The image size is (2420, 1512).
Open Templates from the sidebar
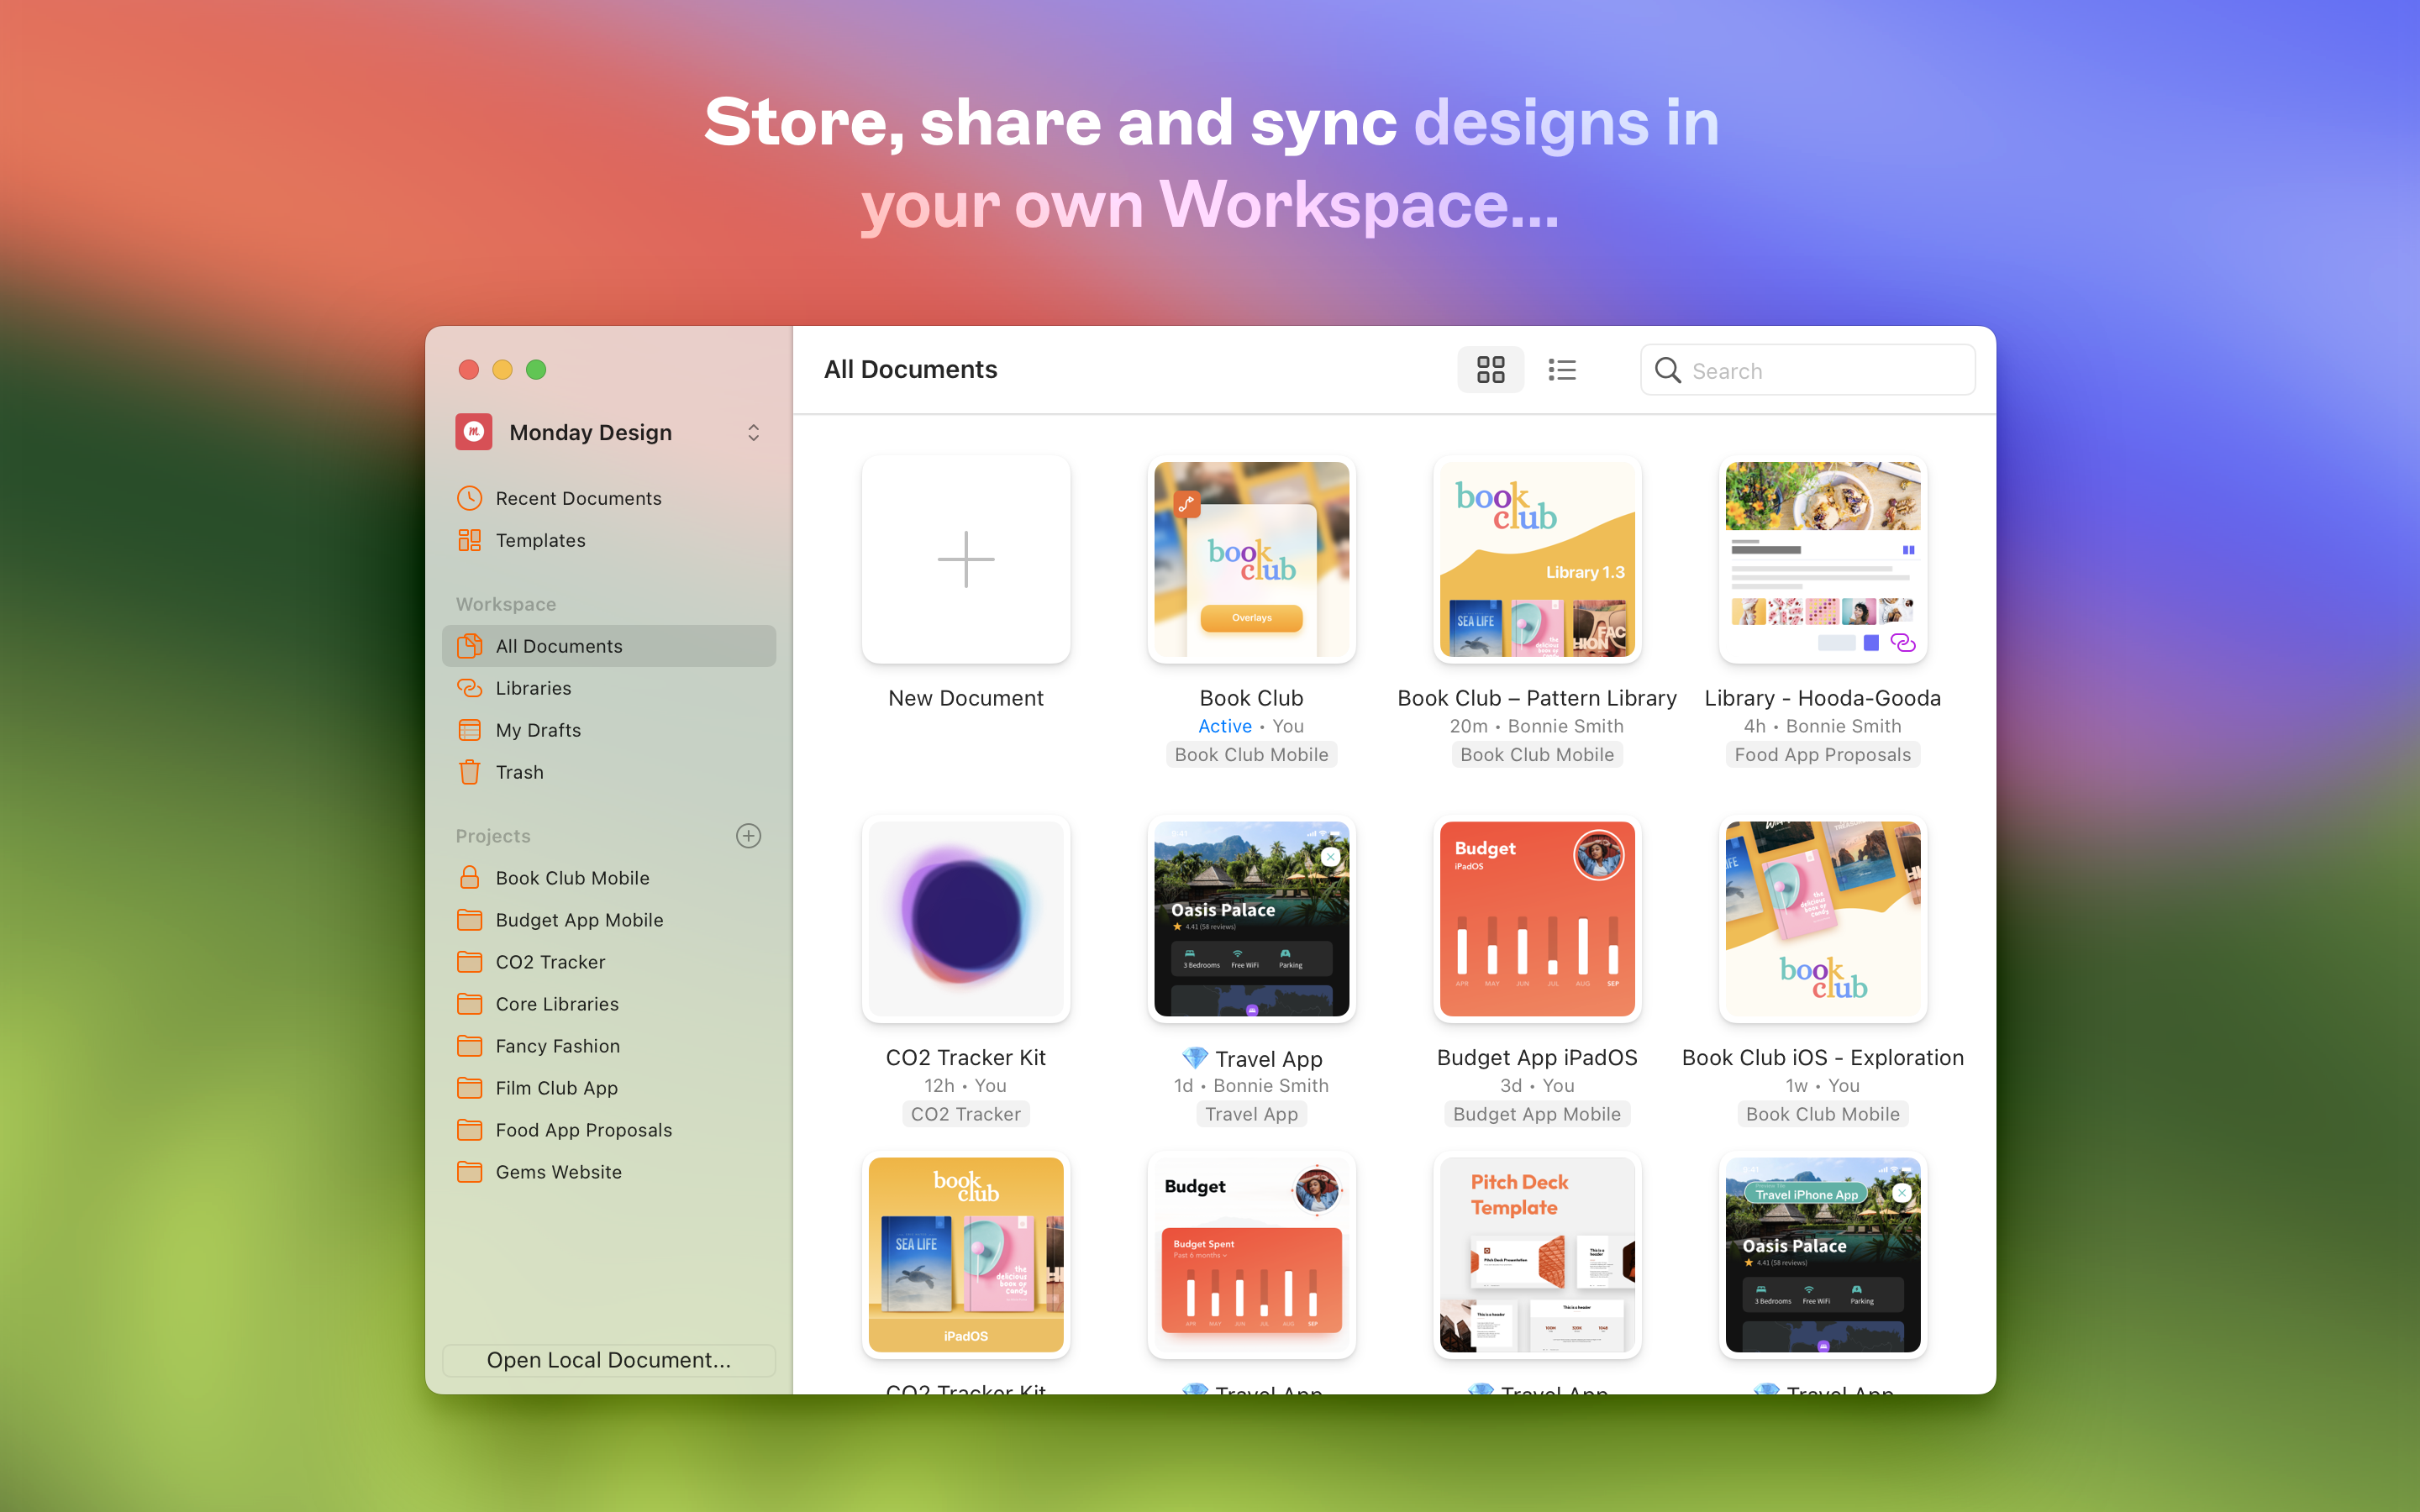[x=540, y=540]
